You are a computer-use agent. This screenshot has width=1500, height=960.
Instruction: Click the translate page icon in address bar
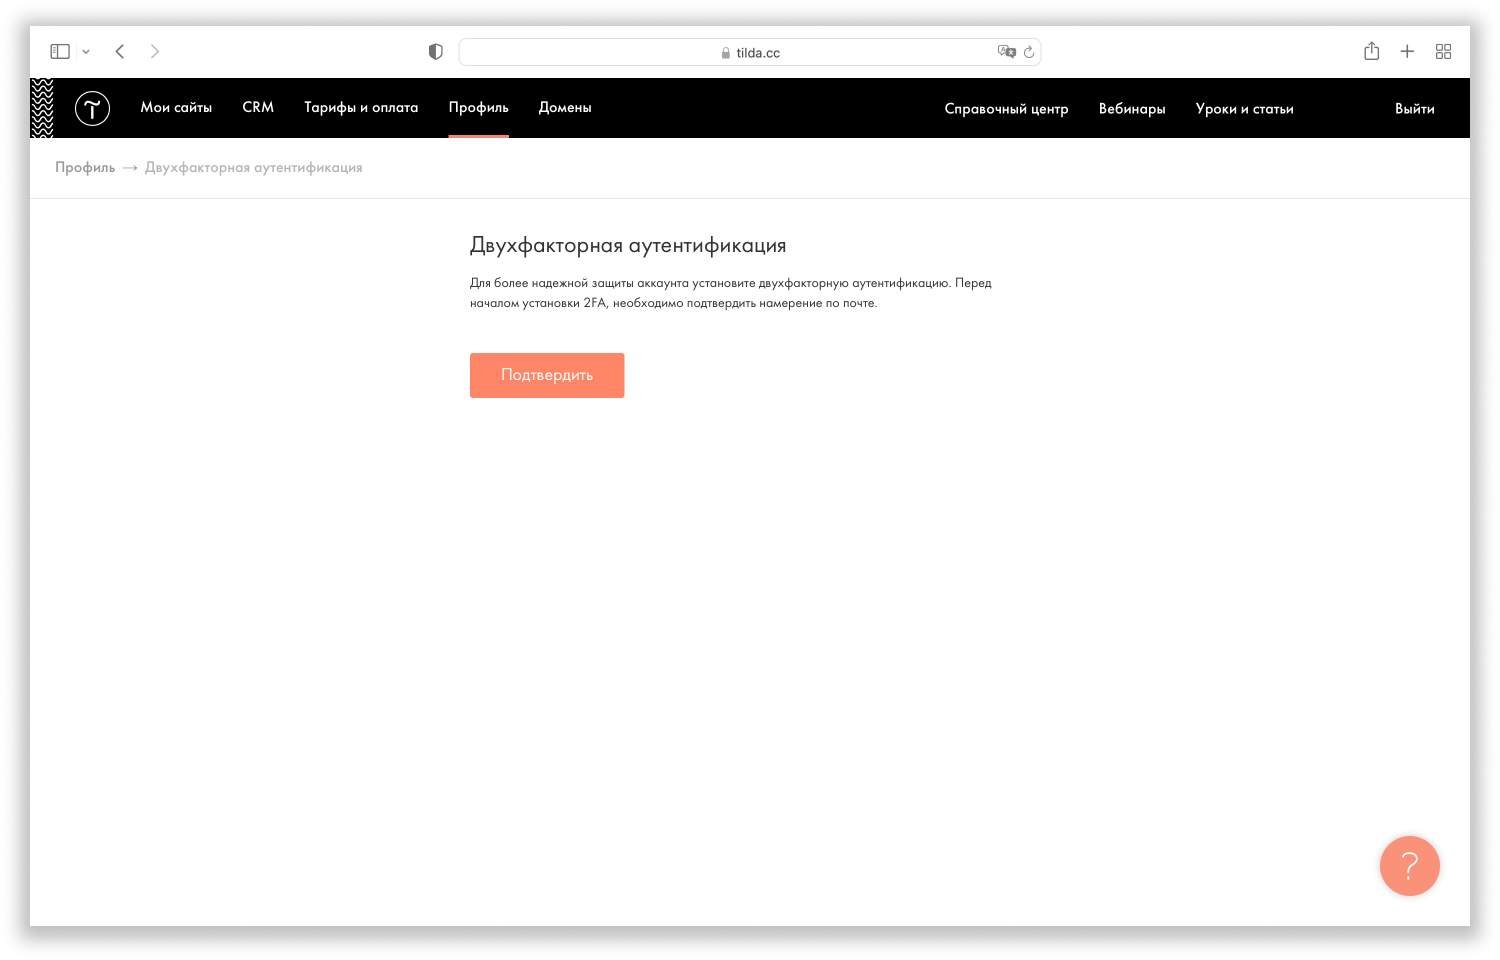click(1006, 51)
